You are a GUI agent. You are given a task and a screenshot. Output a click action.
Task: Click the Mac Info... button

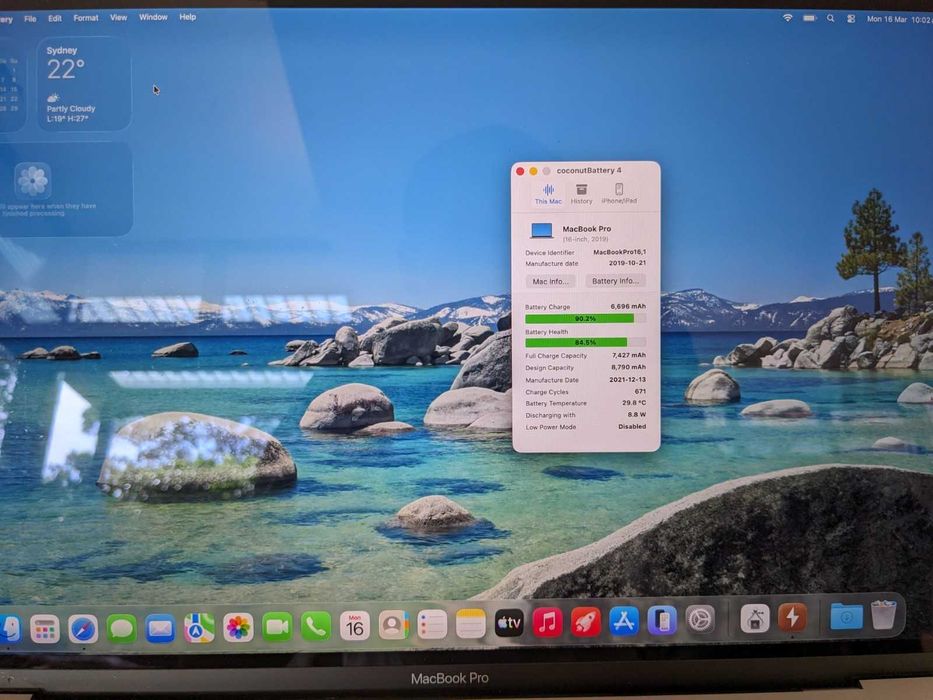coord(550,281)
